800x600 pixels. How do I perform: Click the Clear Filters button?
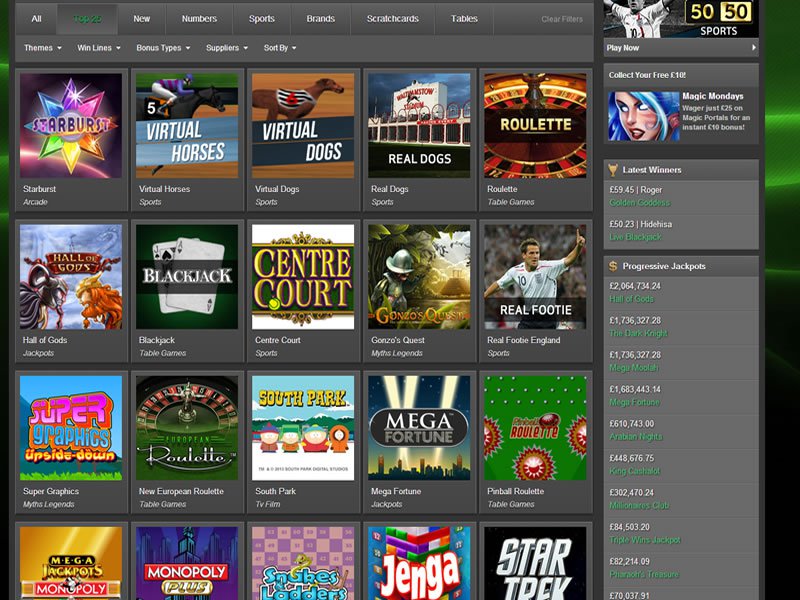pyautogui.click(x=562, y=19)
